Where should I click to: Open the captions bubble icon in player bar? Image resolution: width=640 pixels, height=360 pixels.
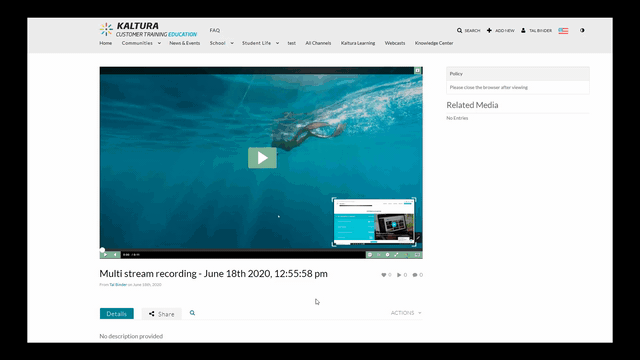[x=370, y=255]
